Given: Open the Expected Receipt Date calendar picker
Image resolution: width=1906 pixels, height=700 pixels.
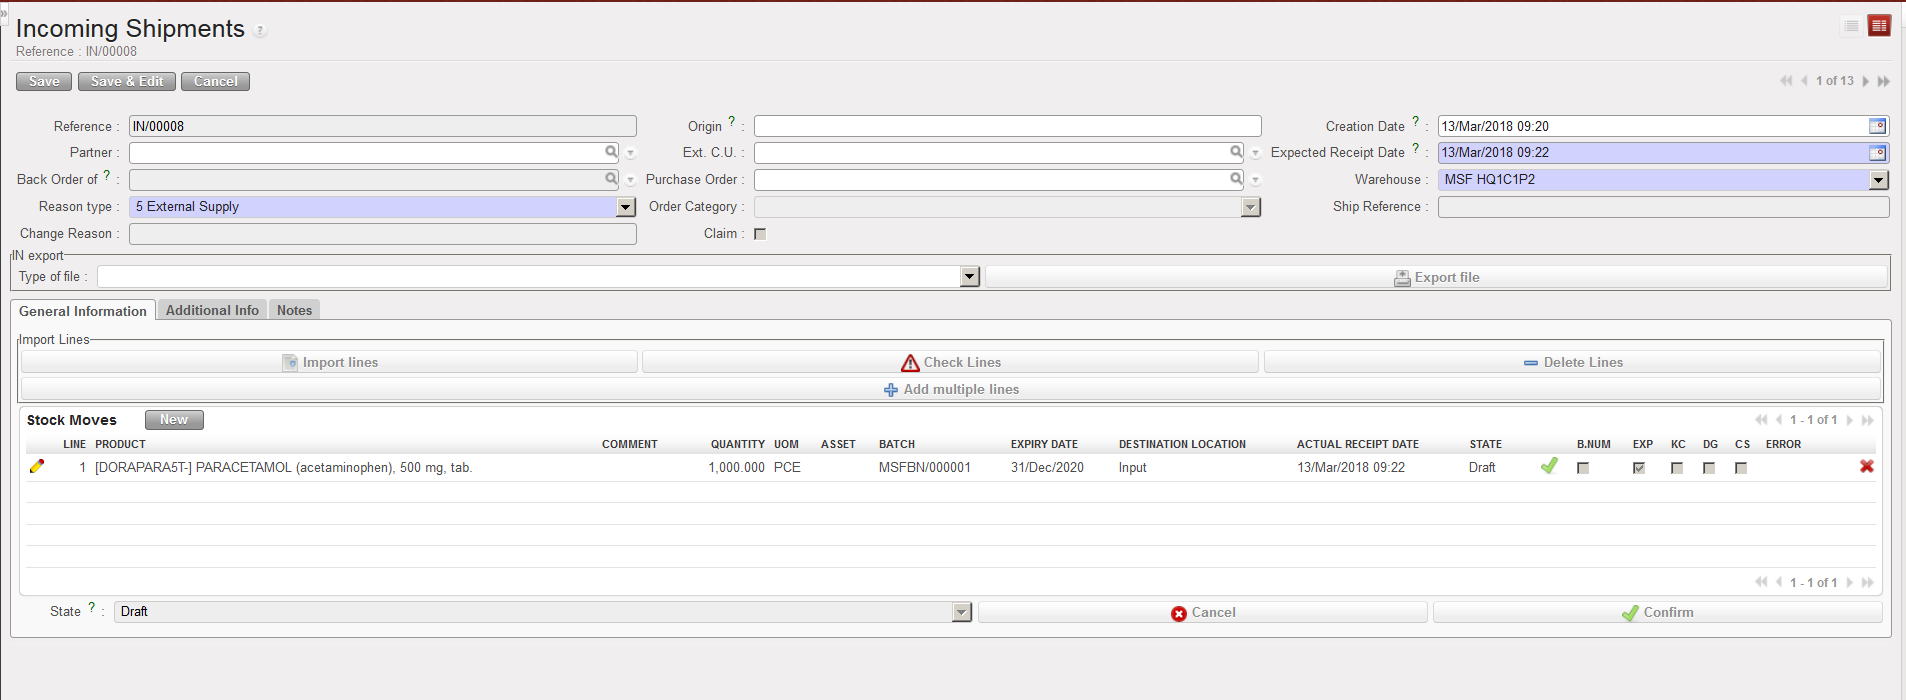Looking at the screenshot, I should (1877, 153).
